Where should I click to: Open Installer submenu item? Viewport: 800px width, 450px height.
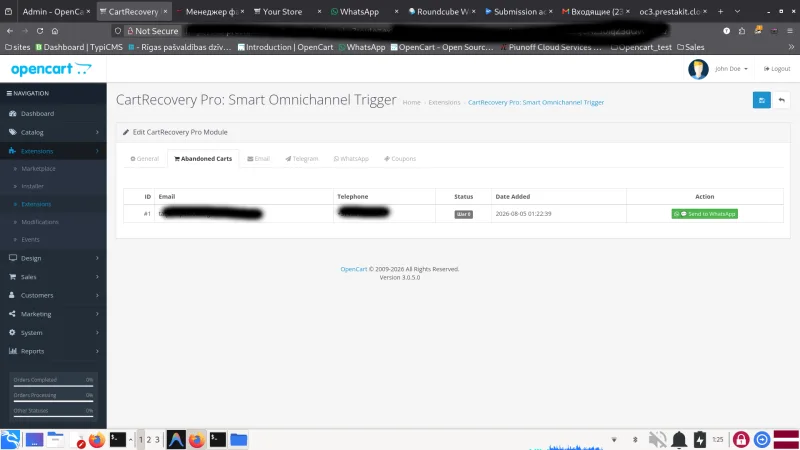click(32, 186)
